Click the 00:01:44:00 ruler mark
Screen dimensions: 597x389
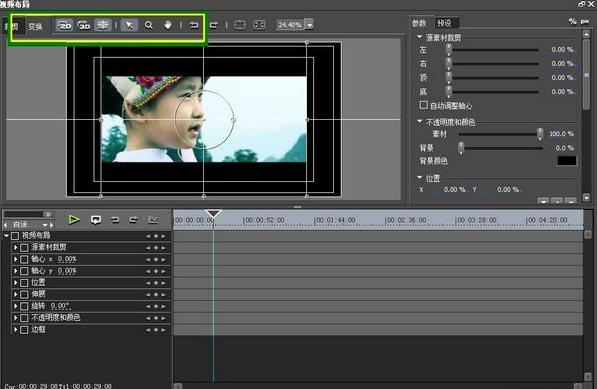pyautogui.click(x=336, y=220)
